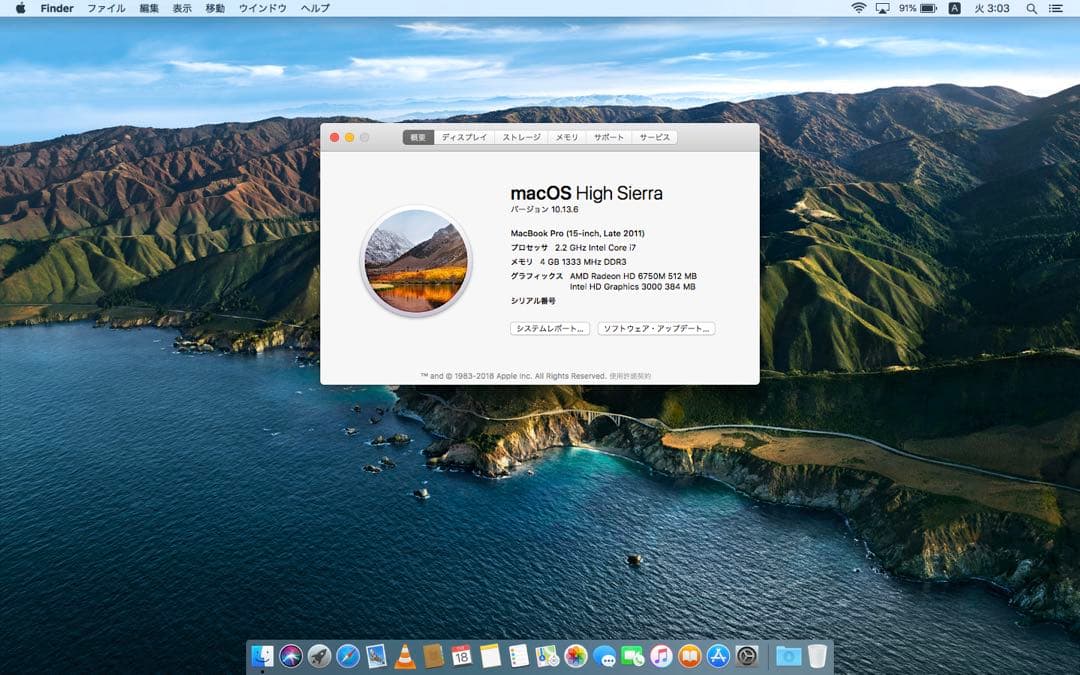
Task: Open Finder from the Dock
Action: [x=262, y=656]
